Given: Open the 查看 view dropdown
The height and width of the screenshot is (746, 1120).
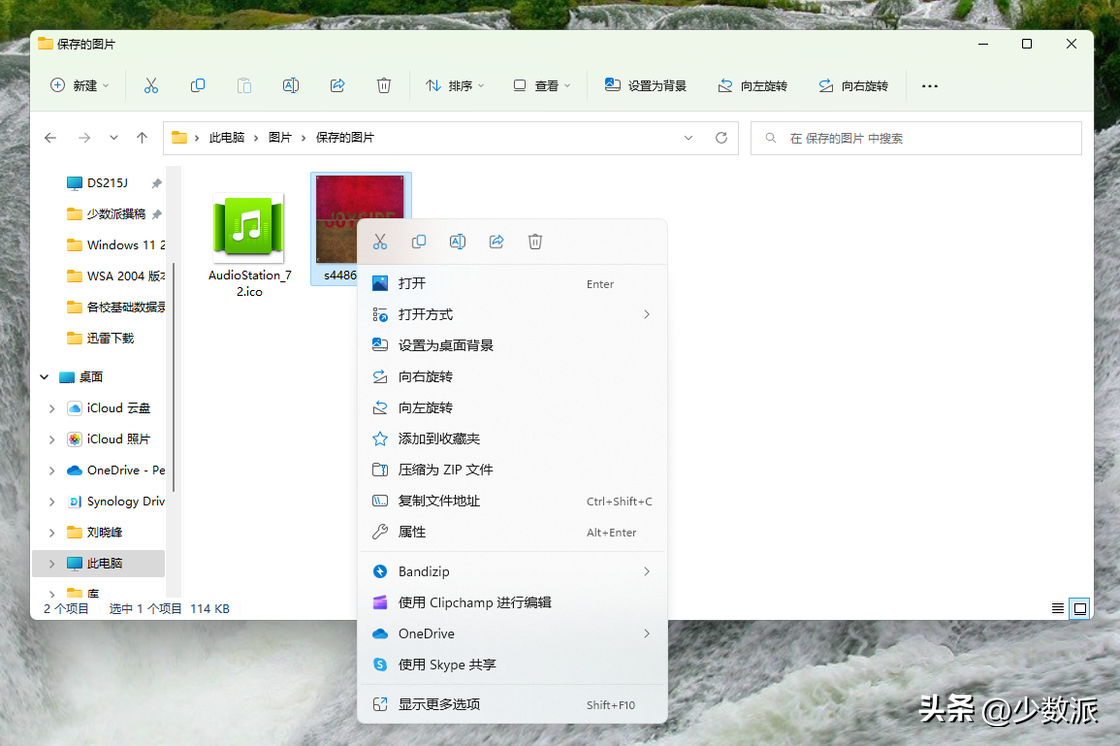Looking at the screenshot, I should [x=542, y=86].
